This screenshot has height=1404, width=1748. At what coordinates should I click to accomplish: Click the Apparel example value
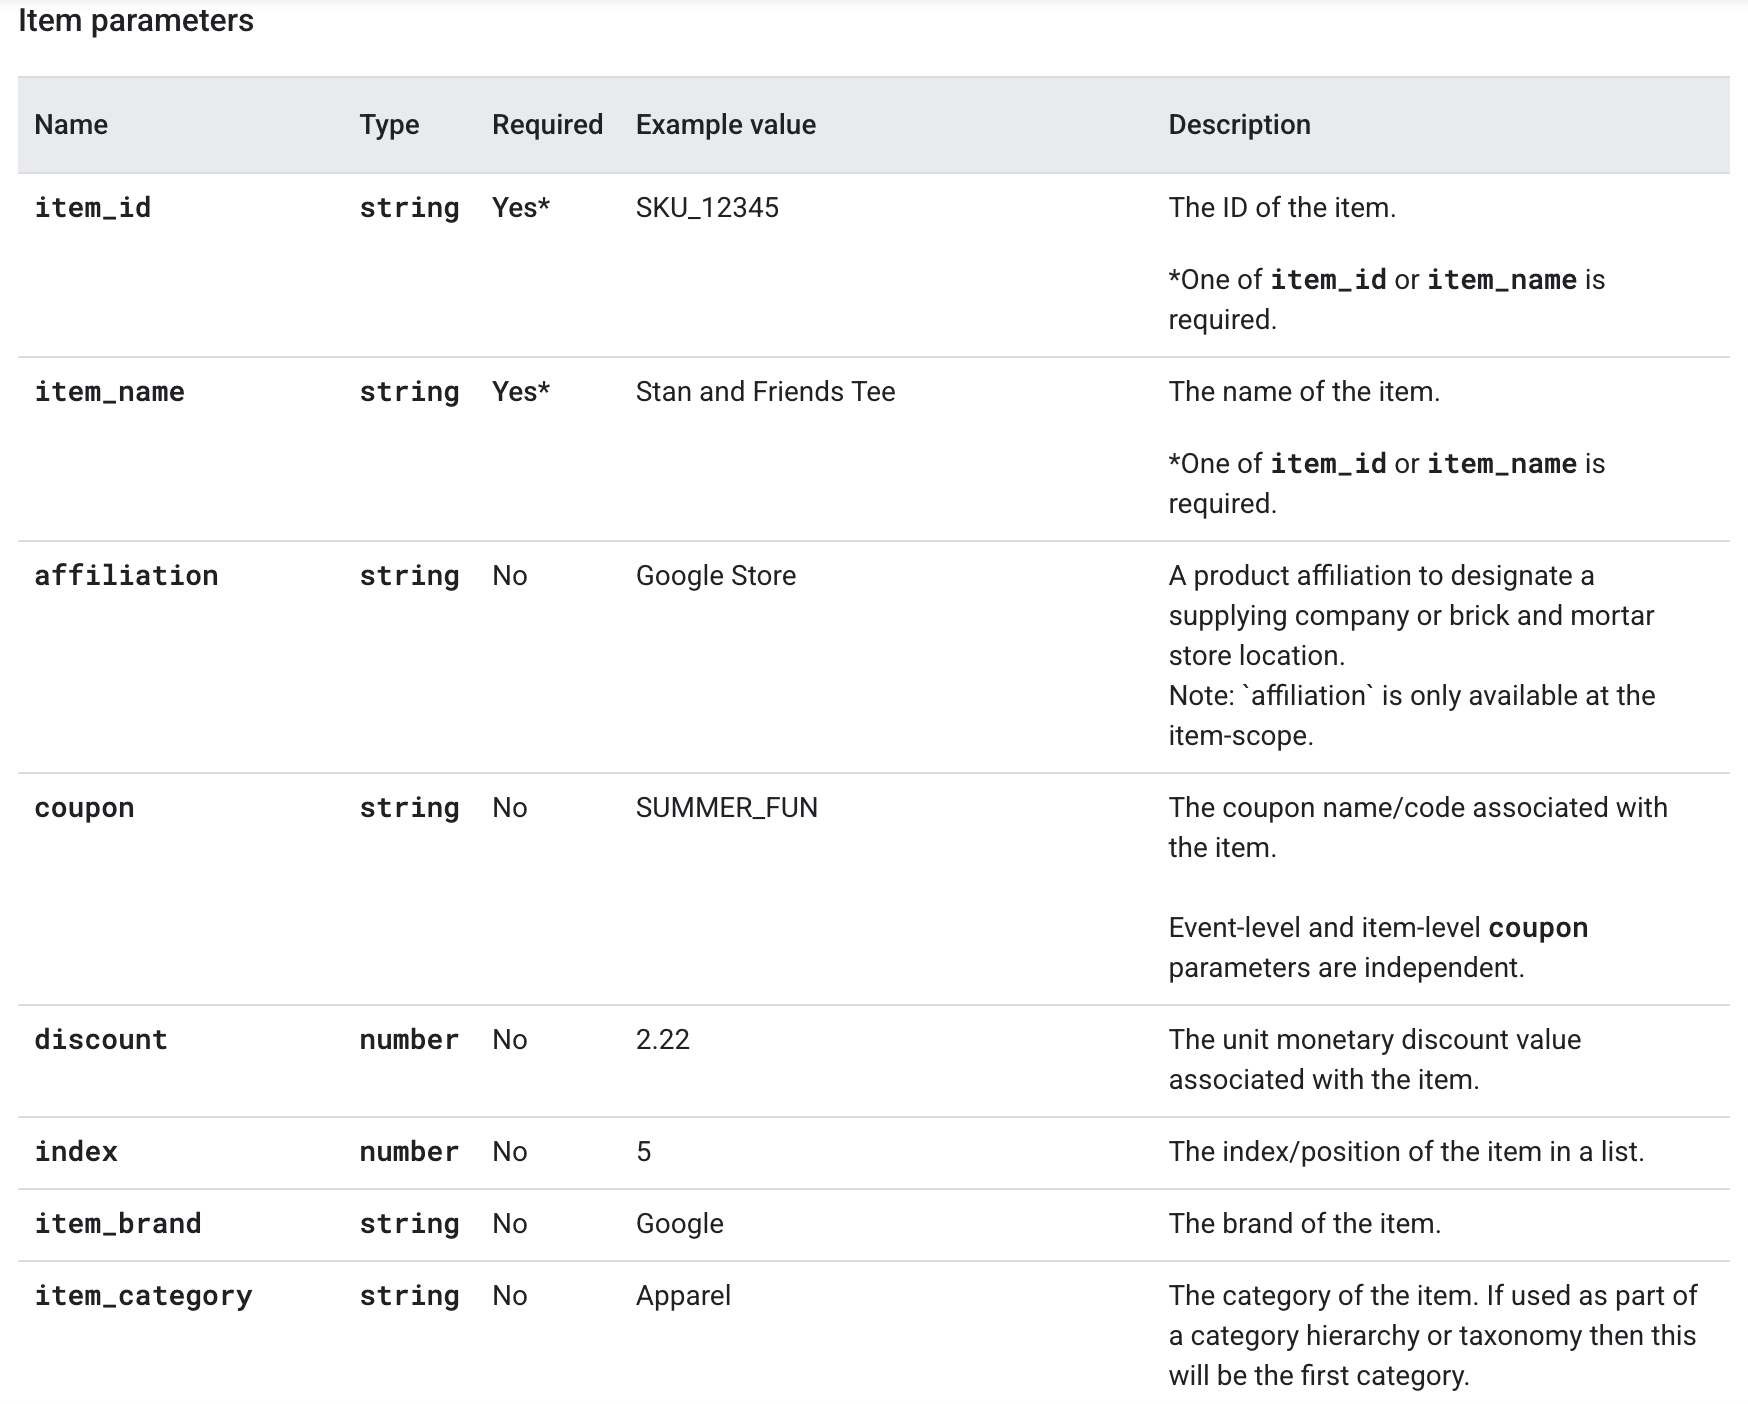click(683, 1295)
